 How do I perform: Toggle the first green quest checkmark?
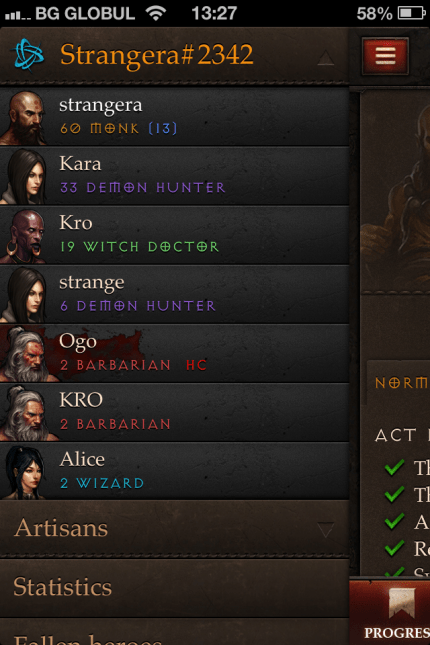(394, 468)
